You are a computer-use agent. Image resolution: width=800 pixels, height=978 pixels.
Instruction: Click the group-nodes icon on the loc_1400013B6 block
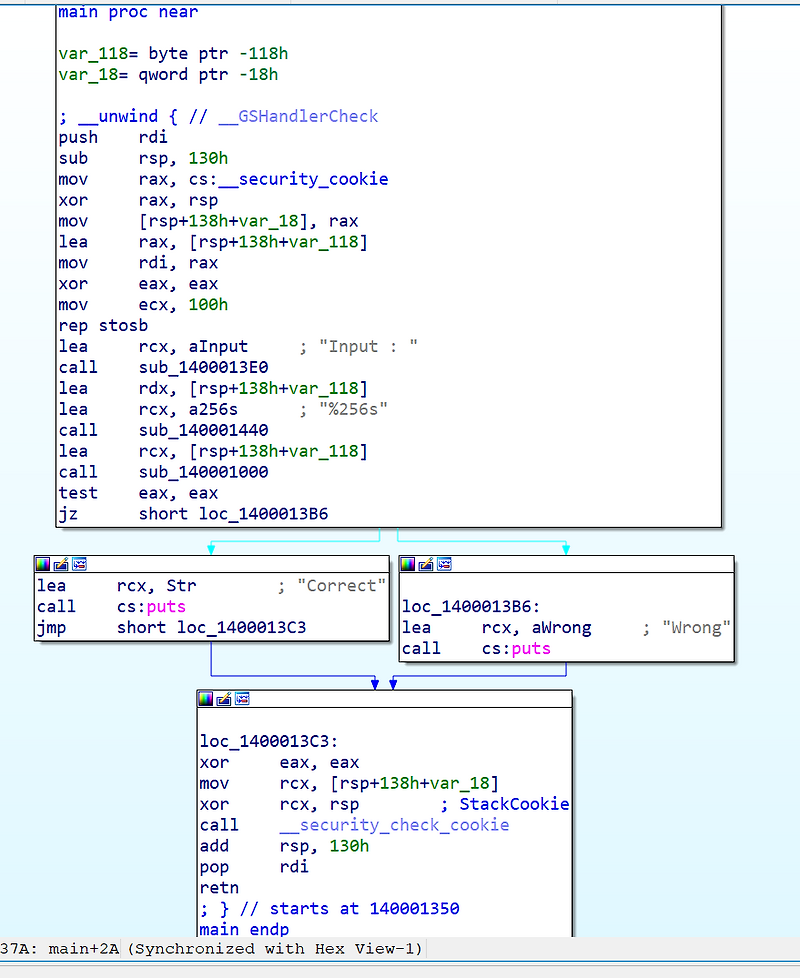coord(446,563)
